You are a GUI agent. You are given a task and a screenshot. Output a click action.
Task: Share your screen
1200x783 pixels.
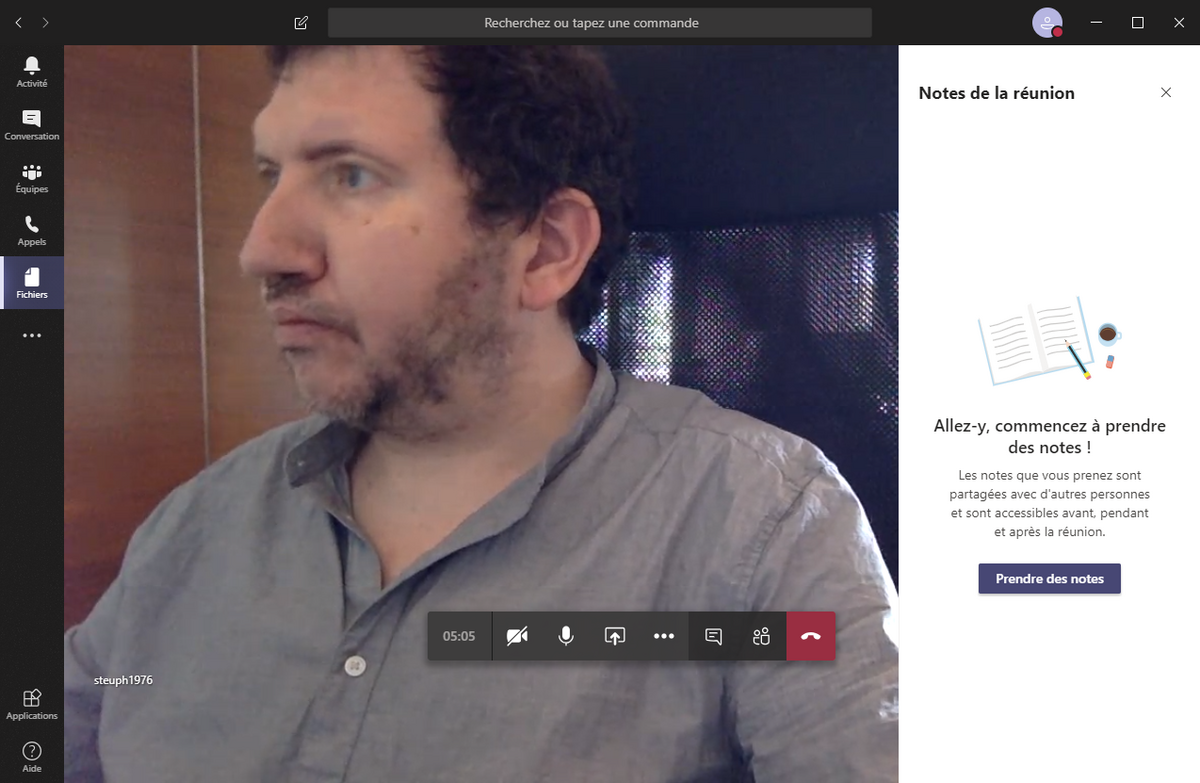615,636
